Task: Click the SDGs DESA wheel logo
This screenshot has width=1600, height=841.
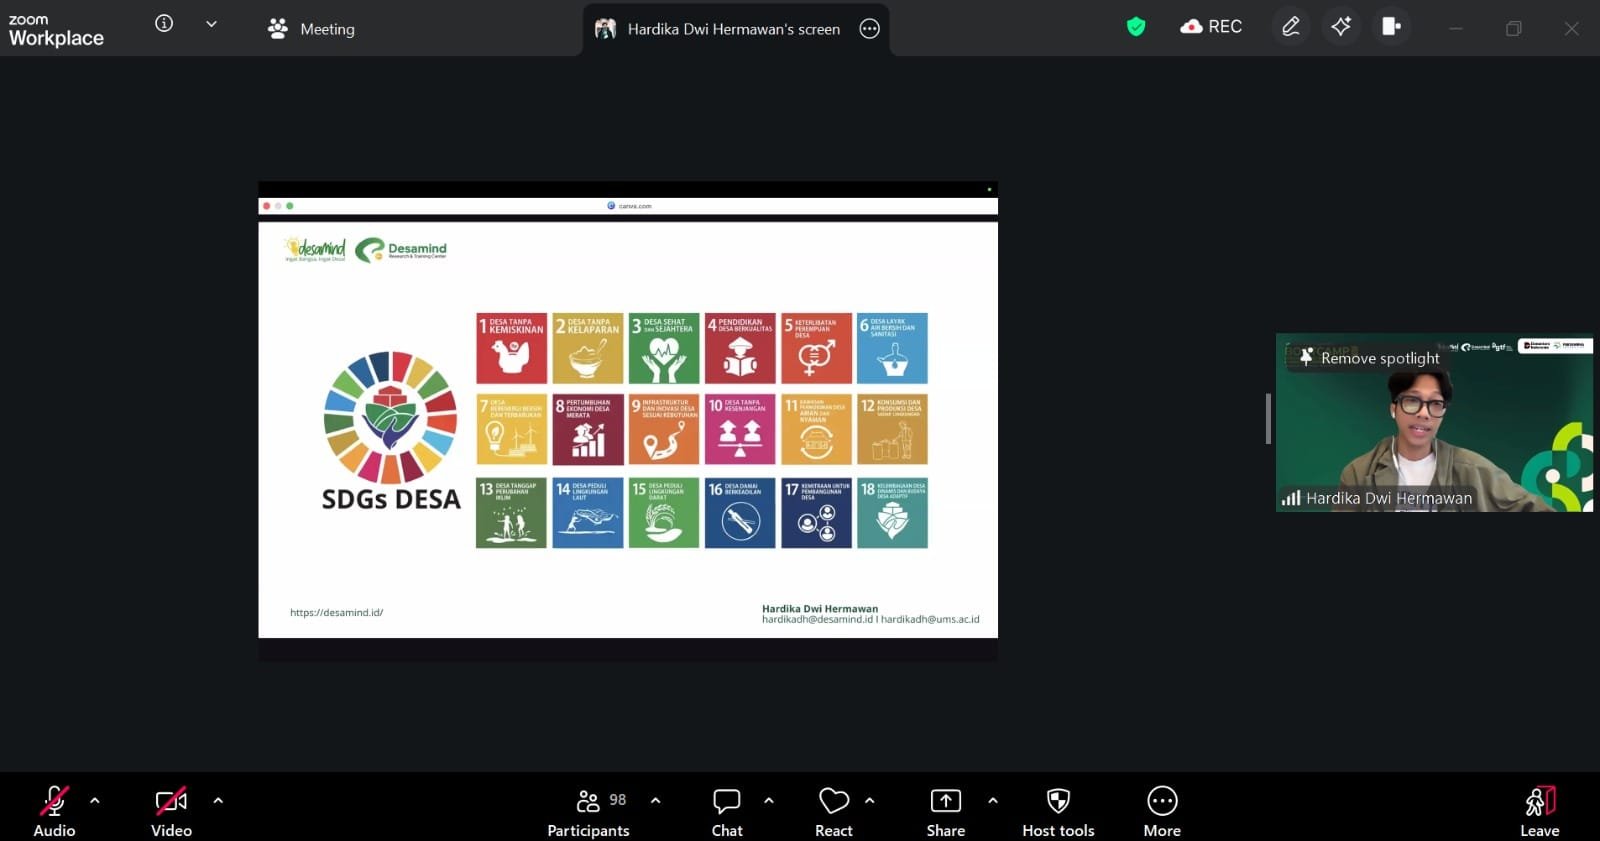Action: click(391, 417)
